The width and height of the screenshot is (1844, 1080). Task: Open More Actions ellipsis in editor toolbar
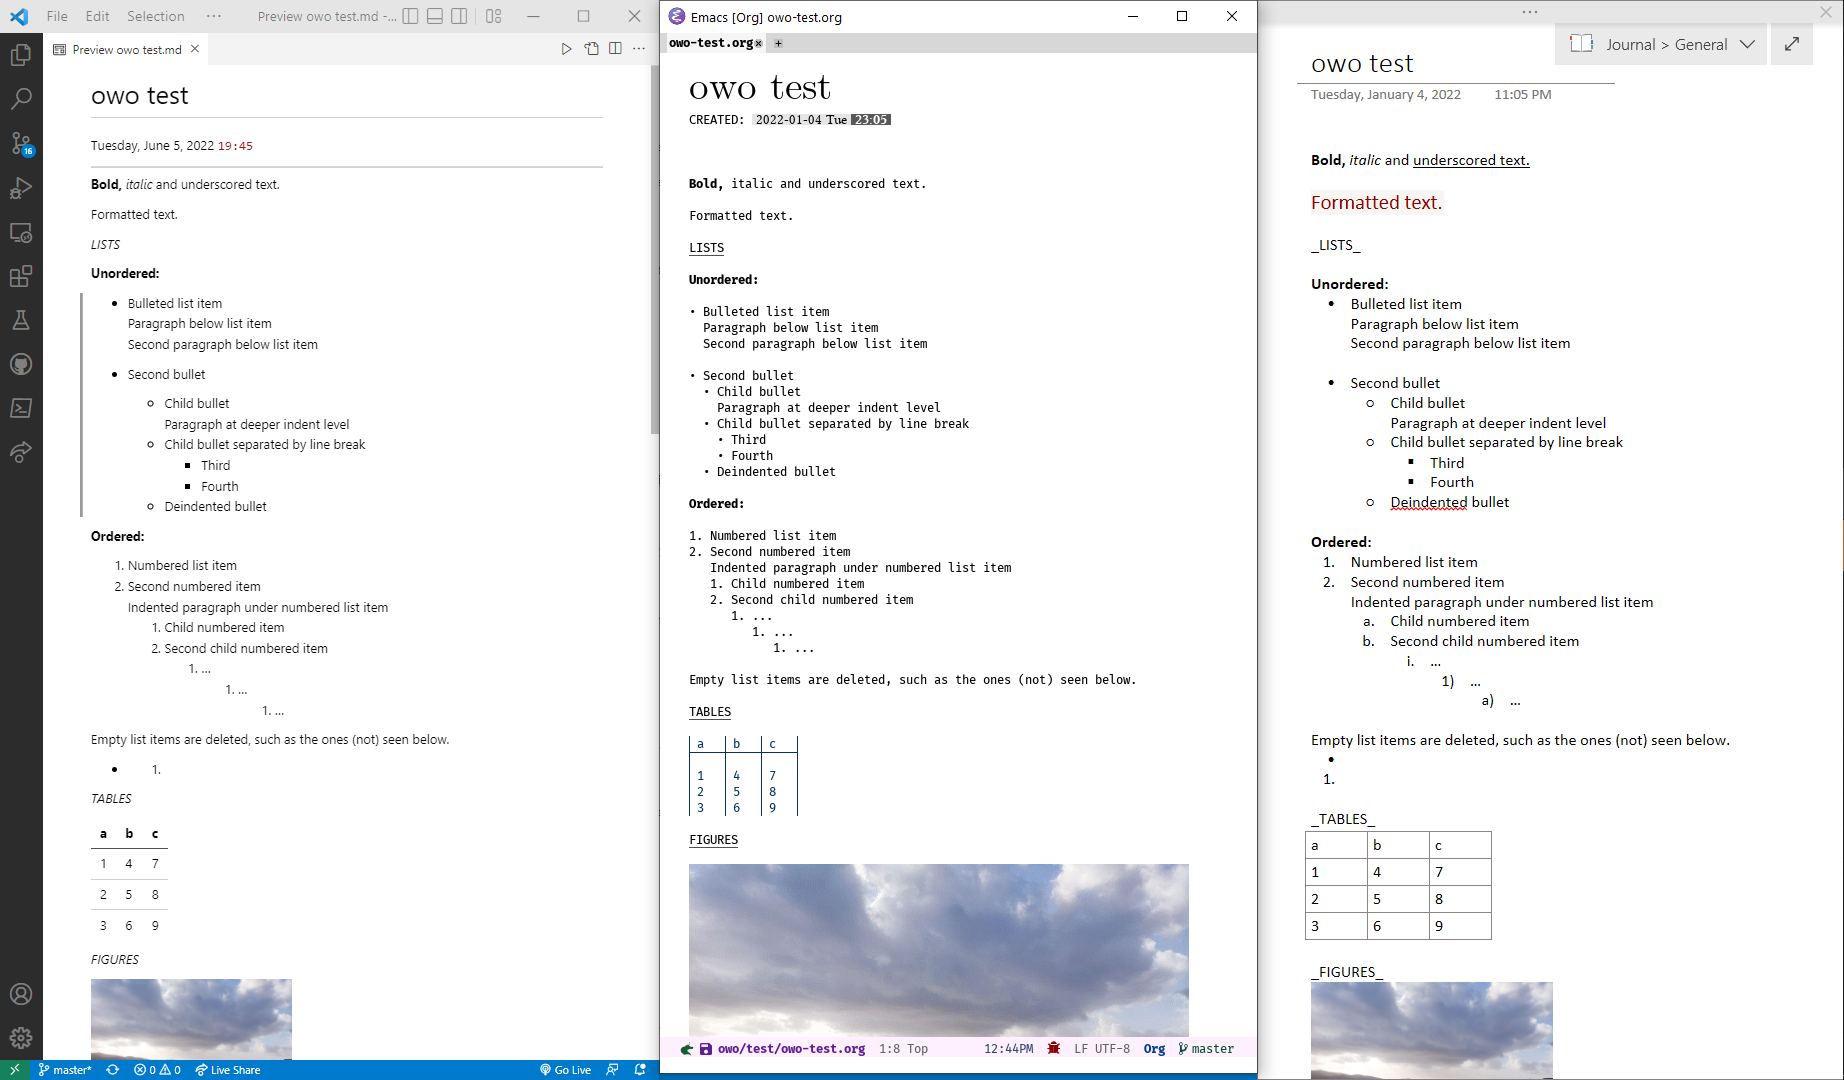pos(639,49)
